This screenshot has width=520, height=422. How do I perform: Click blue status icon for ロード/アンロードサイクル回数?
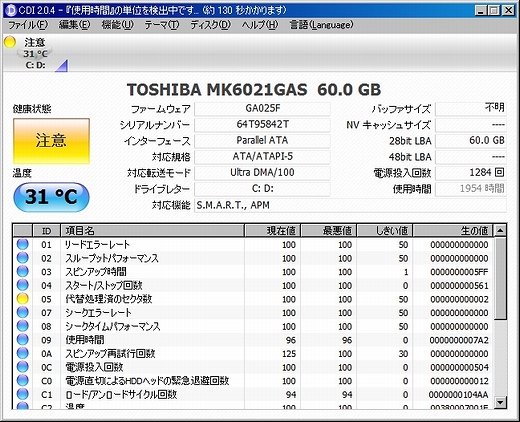tap(23, 395)
